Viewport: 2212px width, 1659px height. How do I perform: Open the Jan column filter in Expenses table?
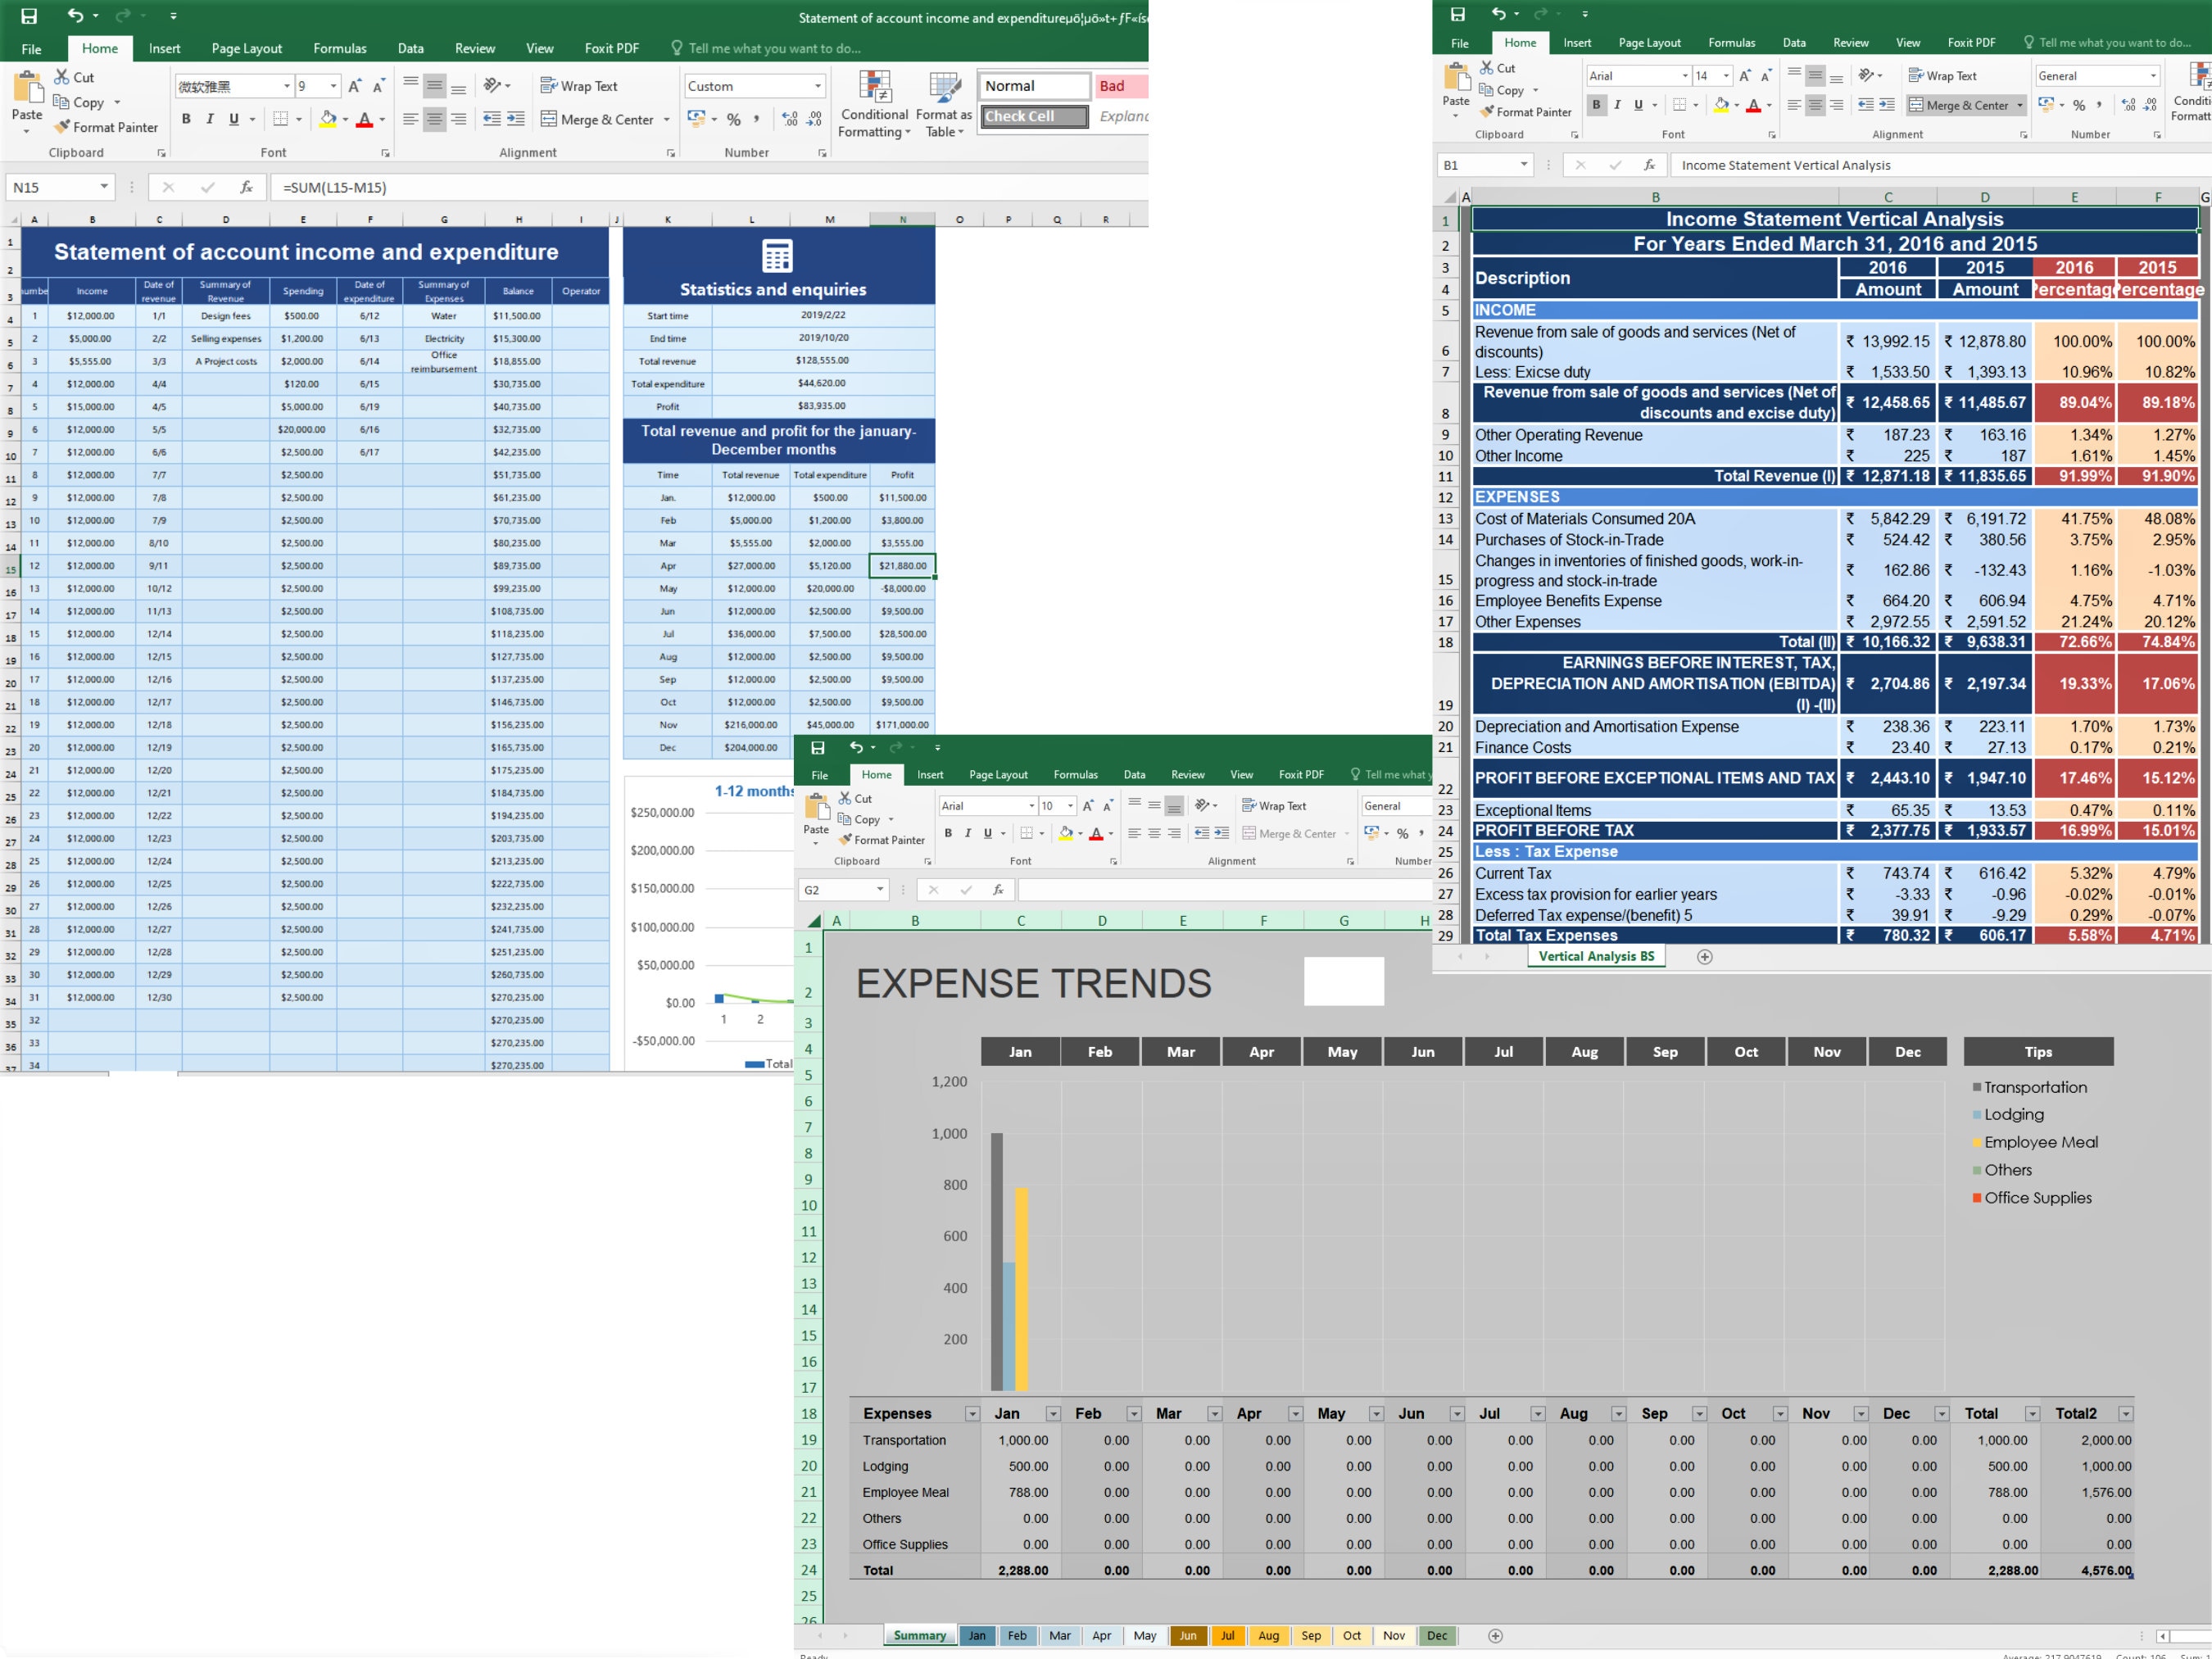tap(1053, 1413)
